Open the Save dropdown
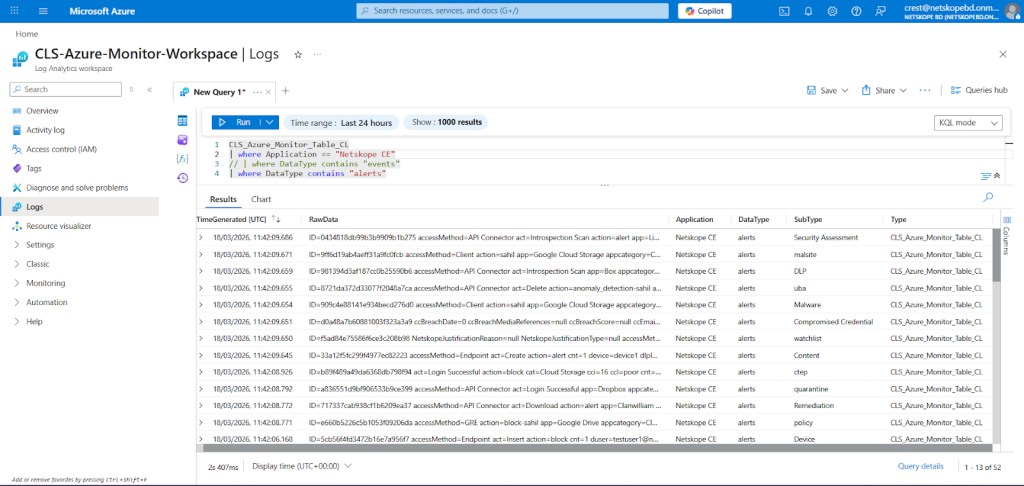 (827, 90)
